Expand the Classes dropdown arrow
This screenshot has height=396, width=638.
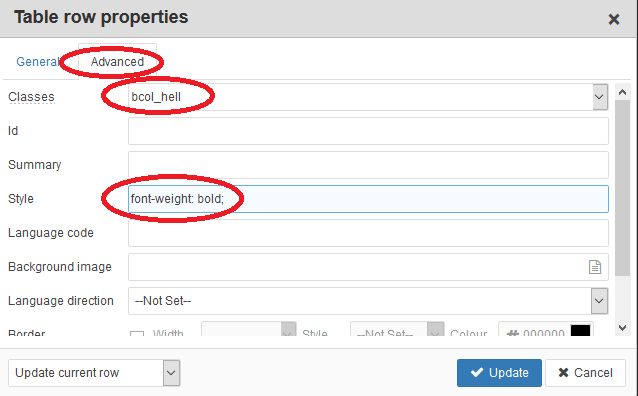(600, 97)
